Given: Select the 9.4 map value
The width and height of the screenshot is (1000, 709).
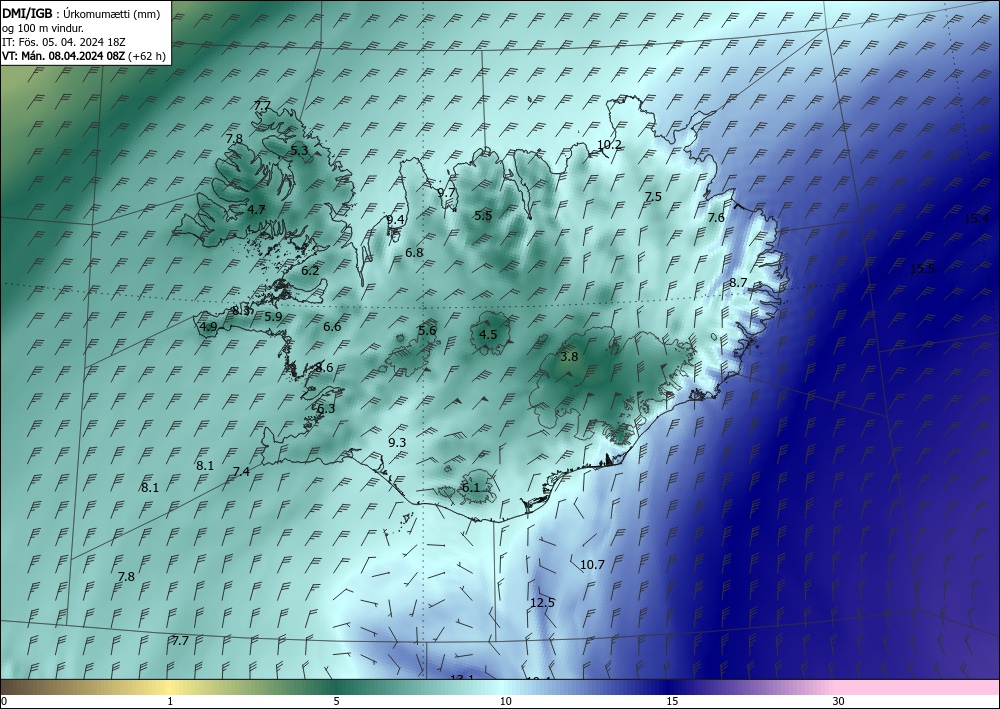Looking at the screenshot, I should click(395, 219).
